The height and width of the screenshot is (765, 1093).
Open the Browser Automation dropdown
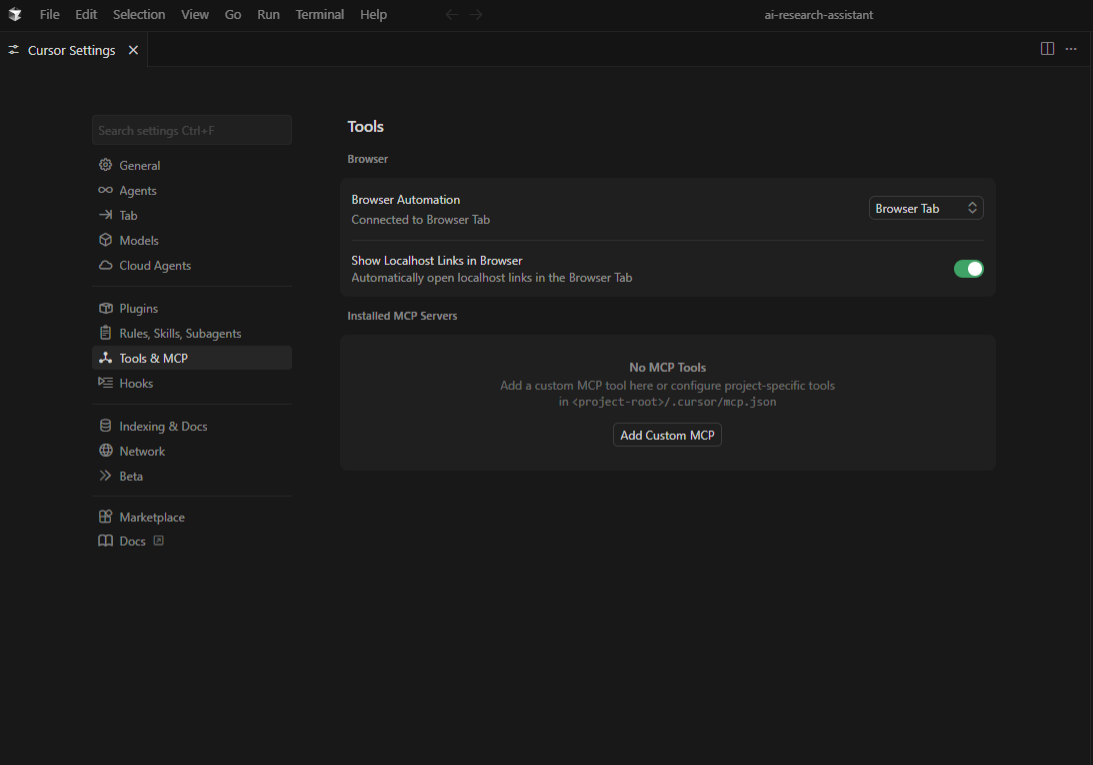925,208
